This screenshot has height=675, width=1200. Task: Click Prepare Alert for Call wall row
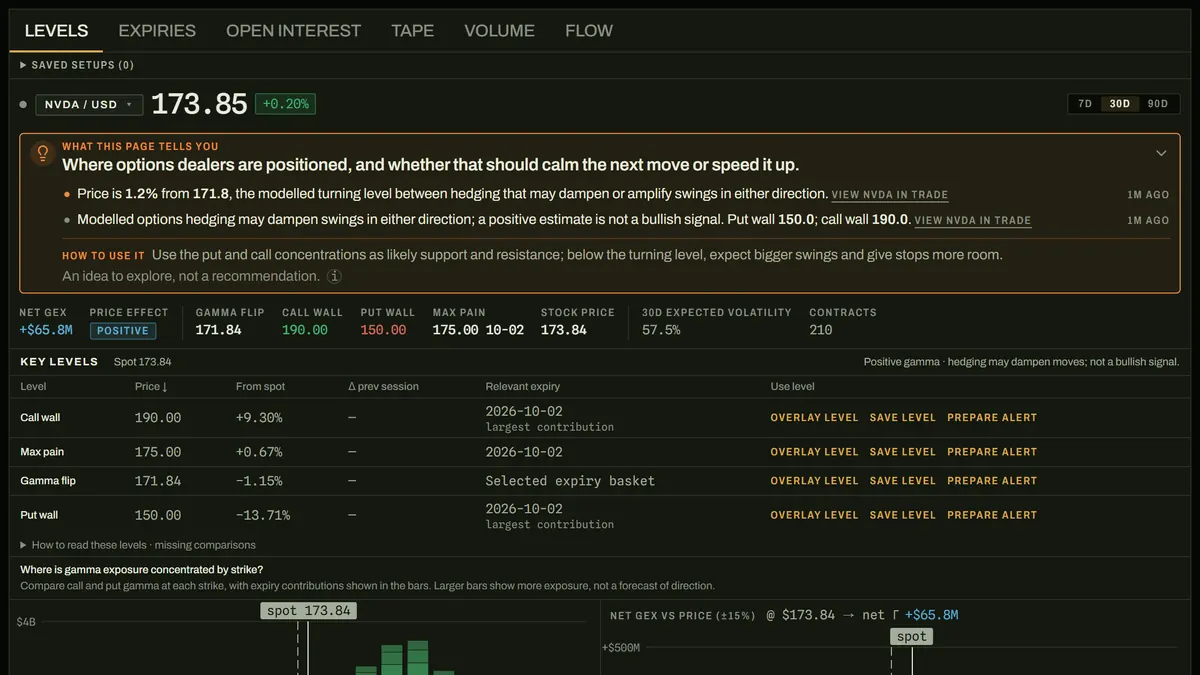(992, 418)
